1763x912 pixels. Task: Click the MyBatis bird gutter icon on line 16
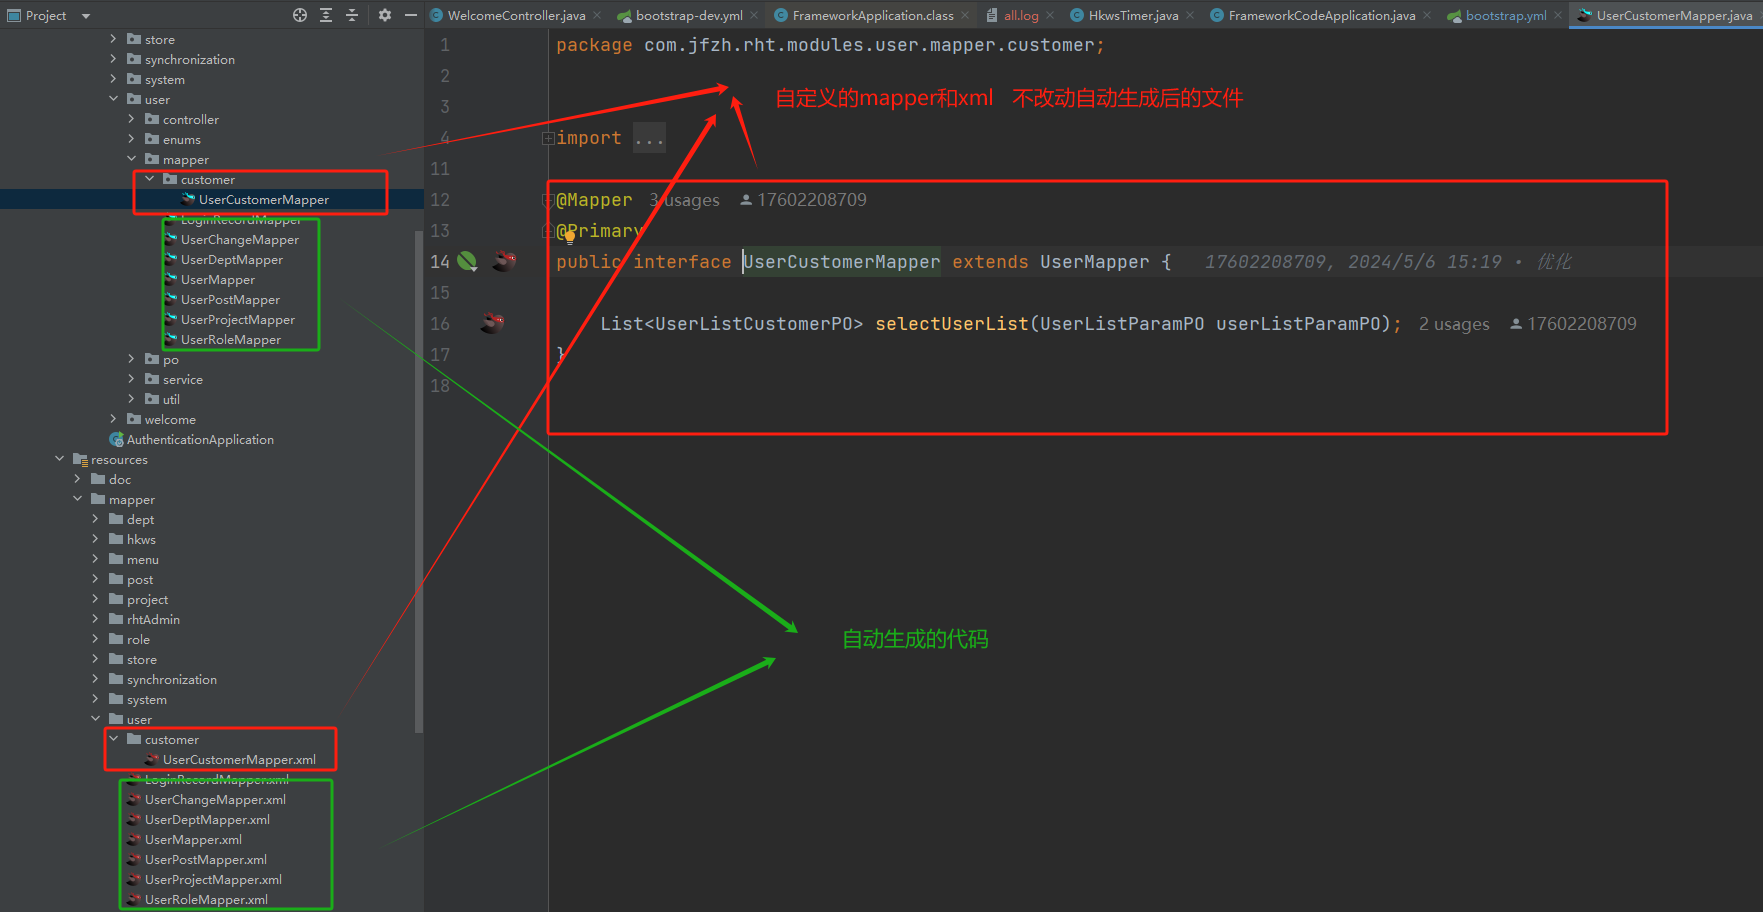(492, 323)
